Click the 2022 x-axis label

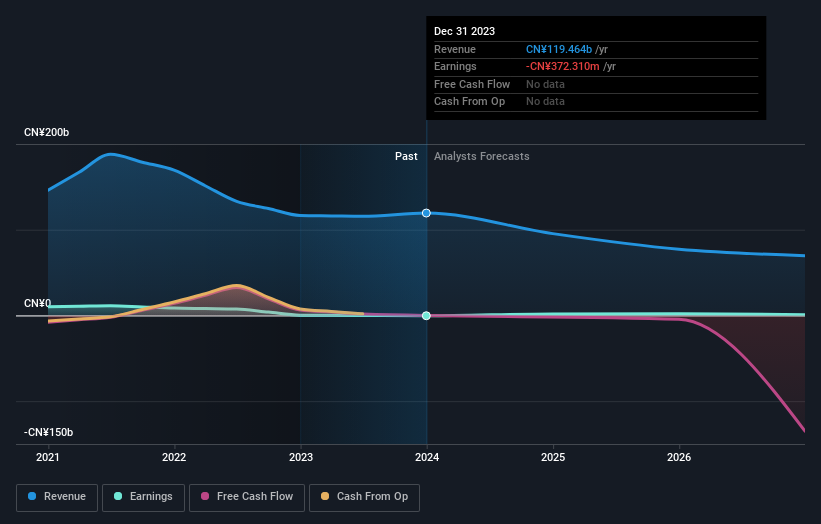[x=174, y=458]
